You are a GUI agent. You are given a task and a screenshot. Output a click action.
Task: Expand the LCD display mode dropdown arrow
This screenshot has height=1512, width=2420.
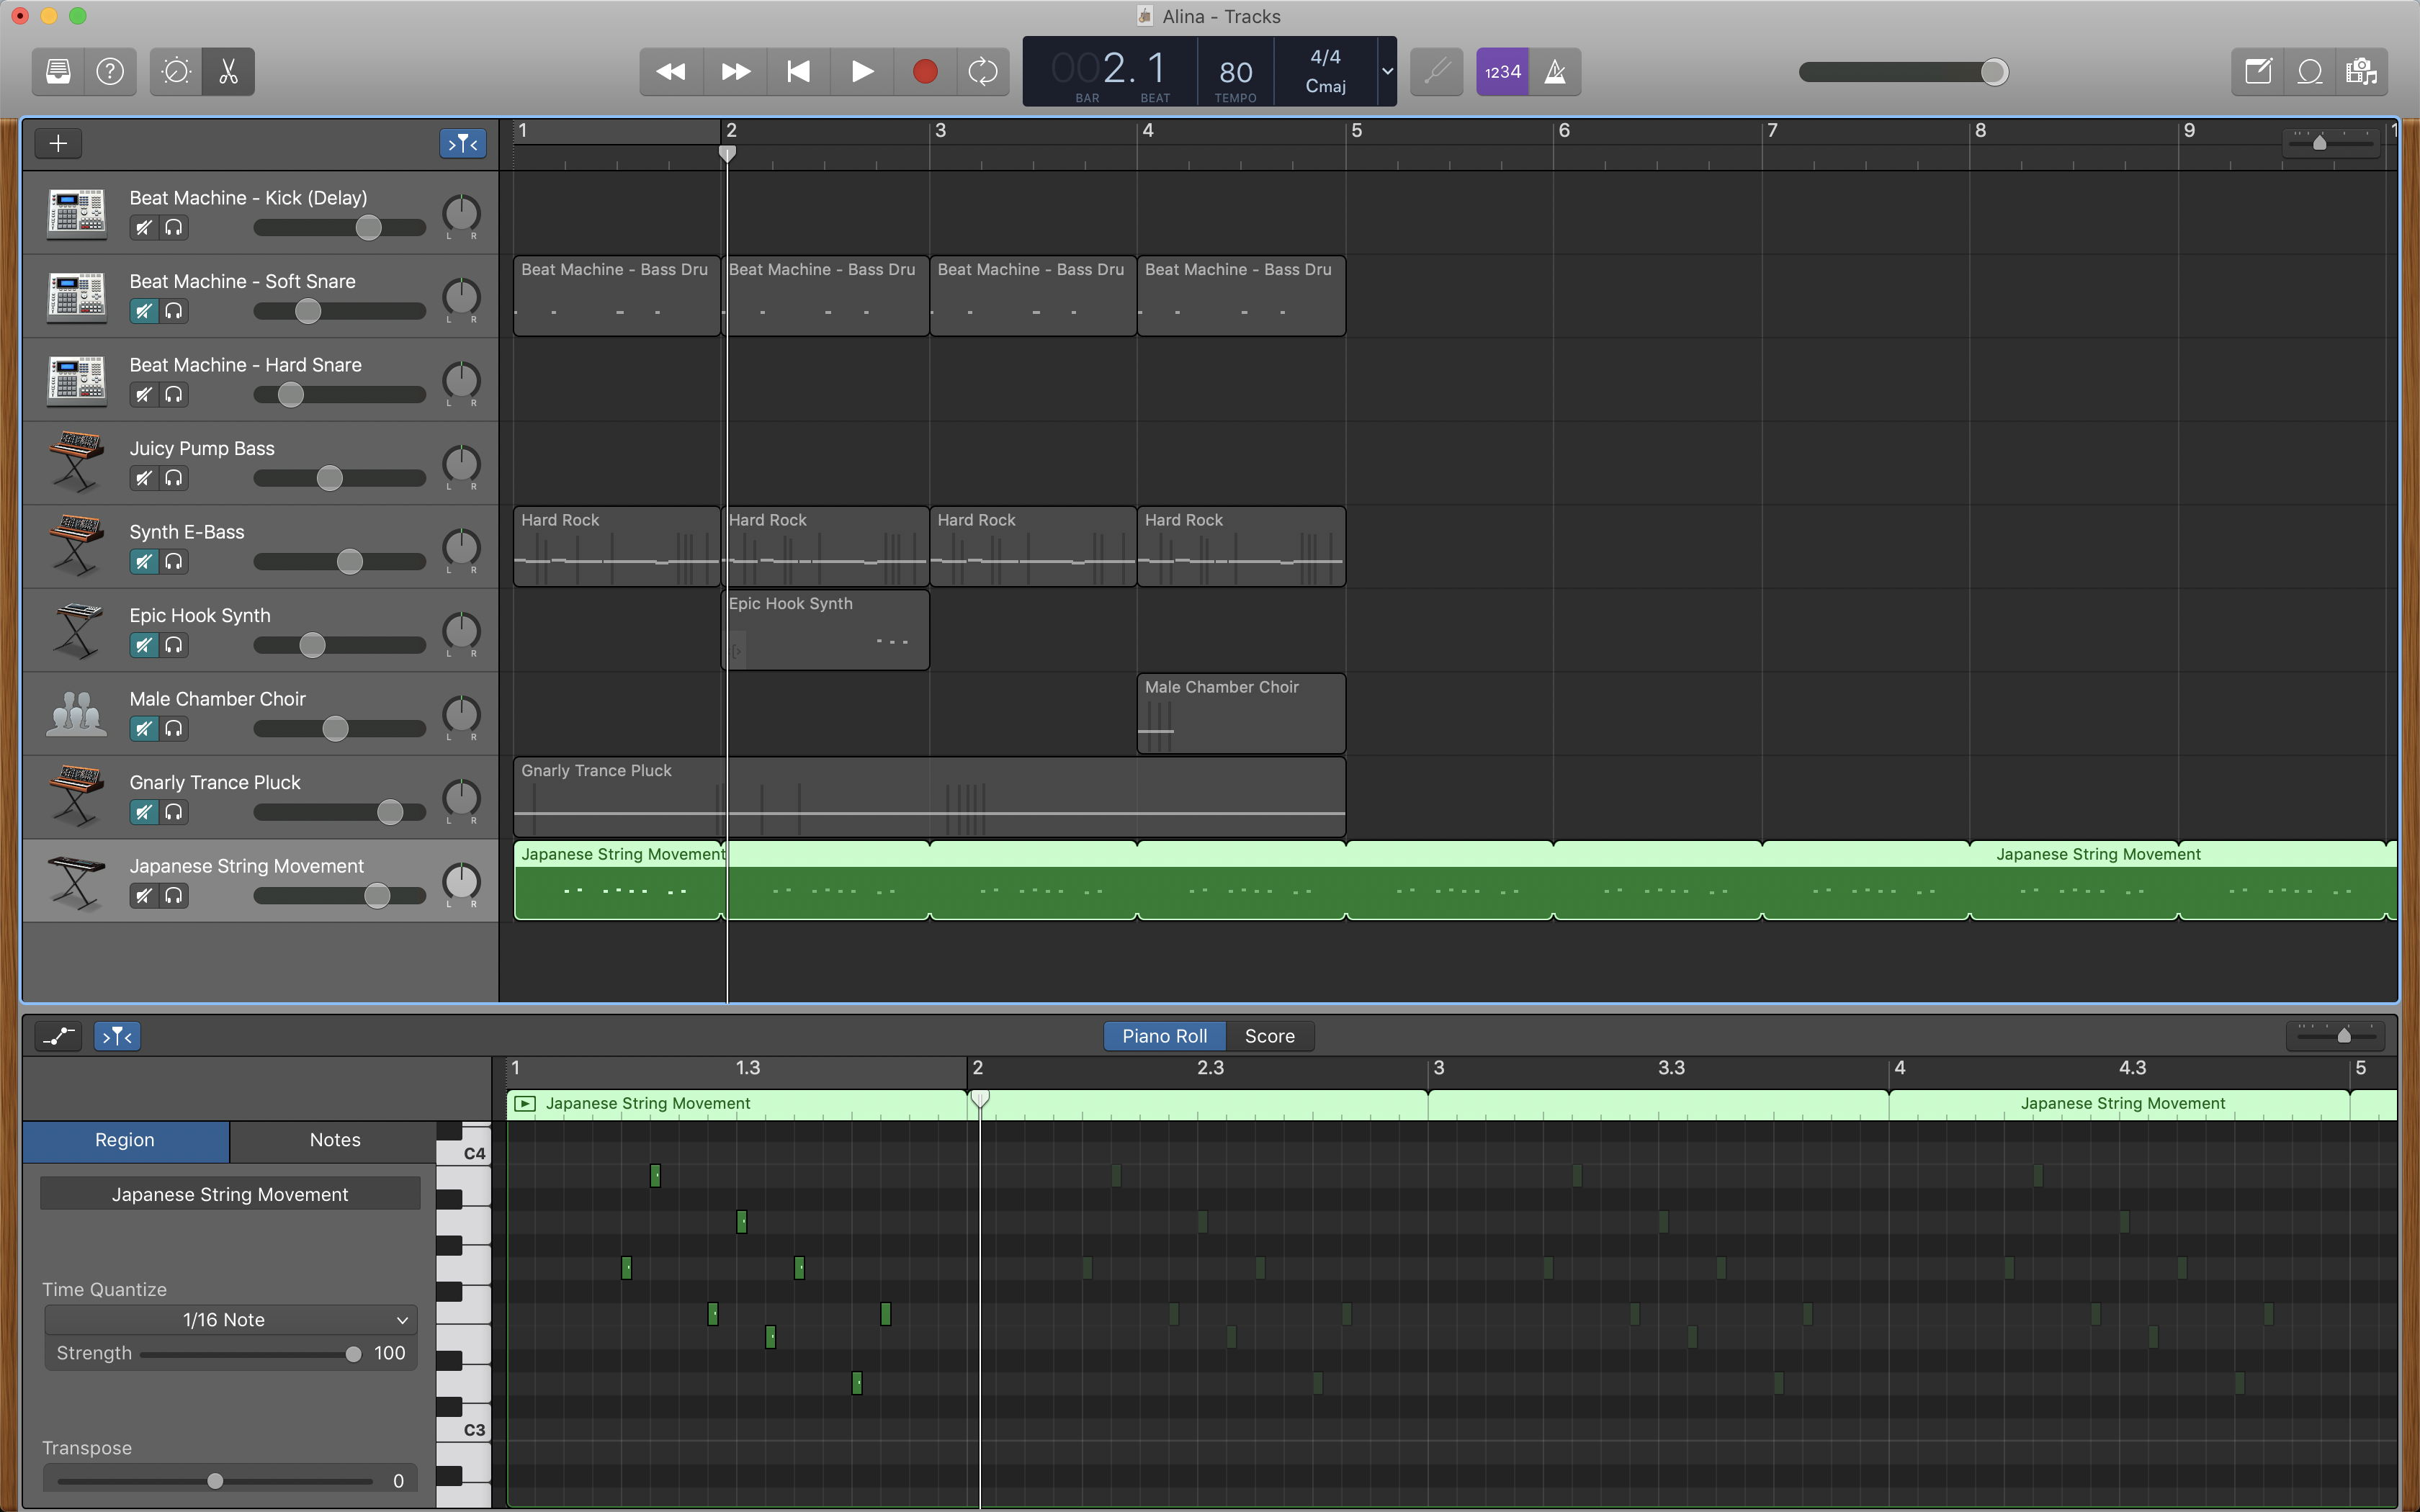1387,71
